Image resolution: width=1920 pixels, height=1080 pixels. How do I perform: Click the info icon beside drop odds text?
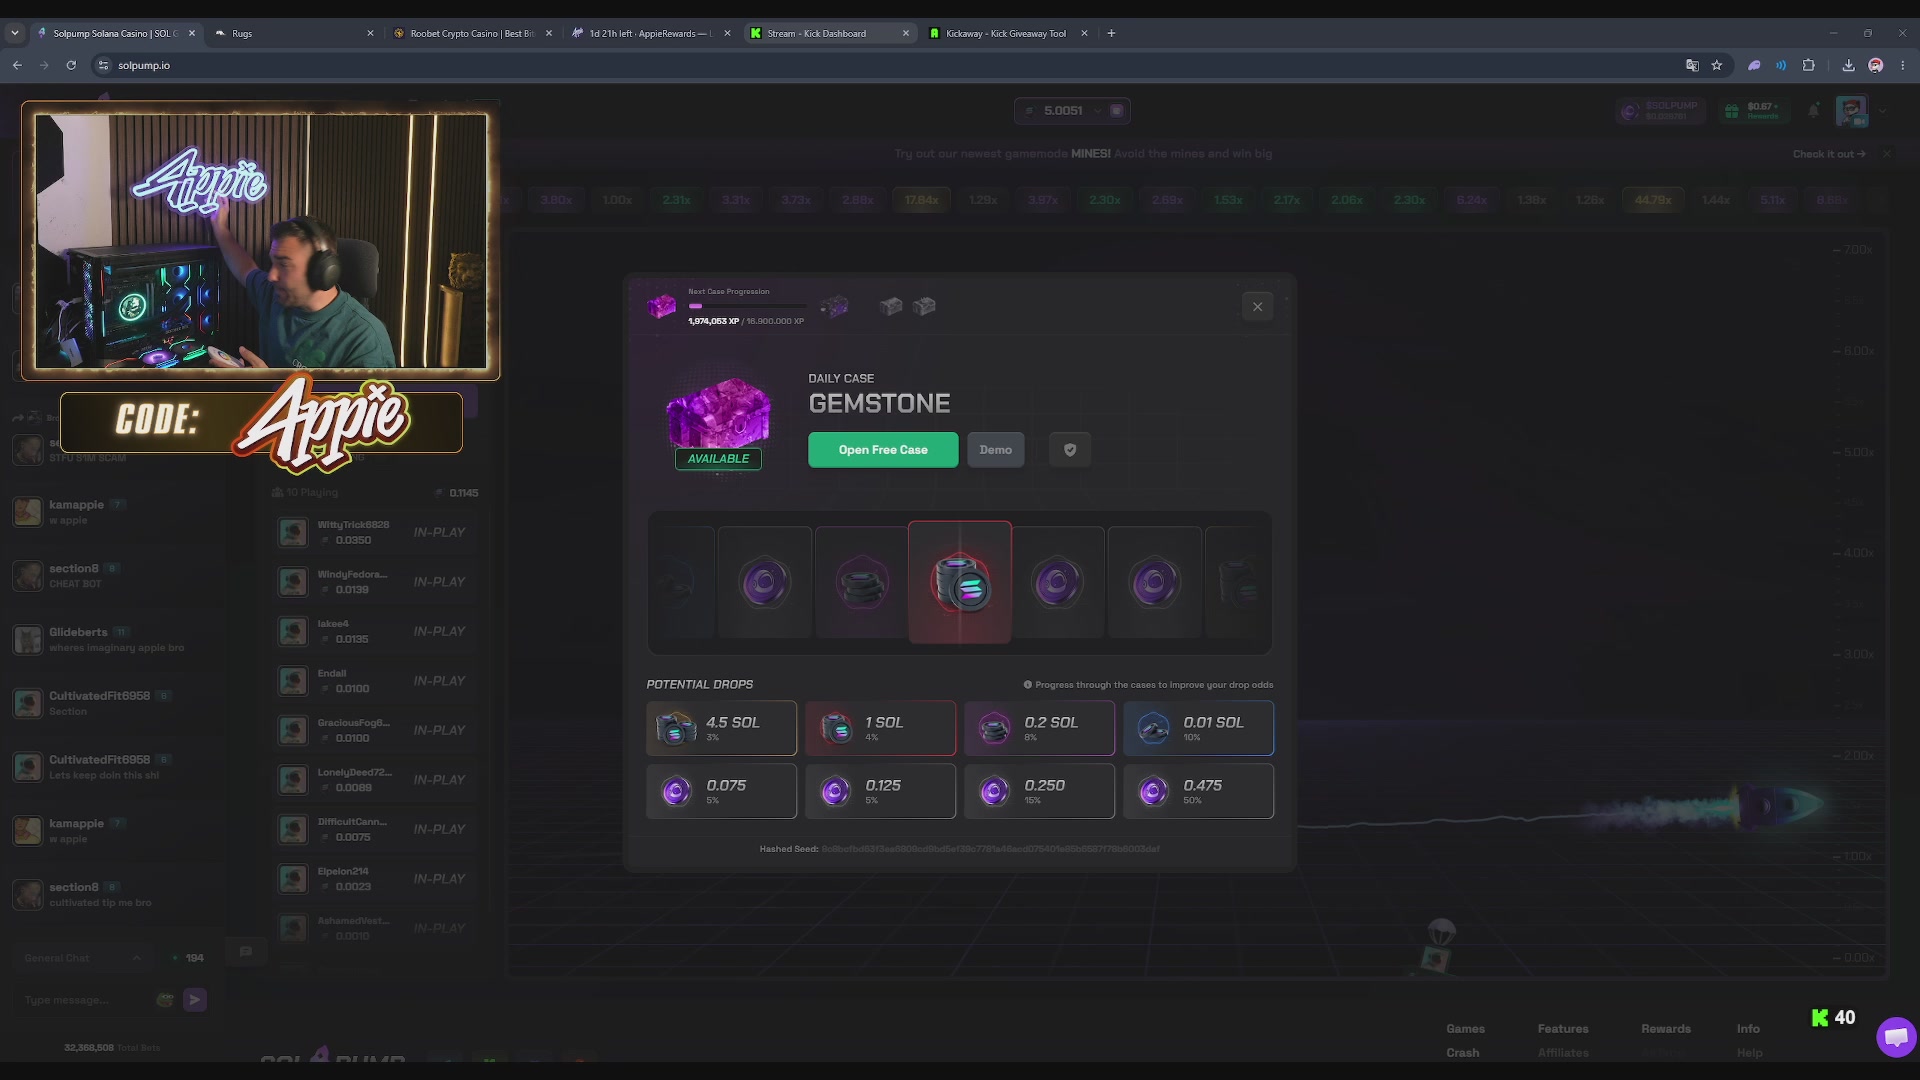pyautogui.click(x=1027, y=685)
